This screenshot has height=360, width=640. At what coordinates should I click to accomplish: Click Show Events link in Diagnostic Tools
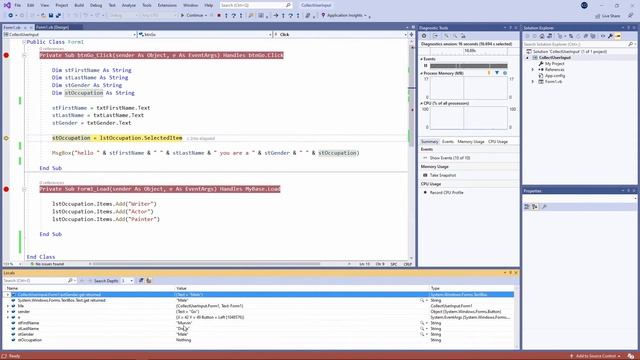[x=450, y=158]
